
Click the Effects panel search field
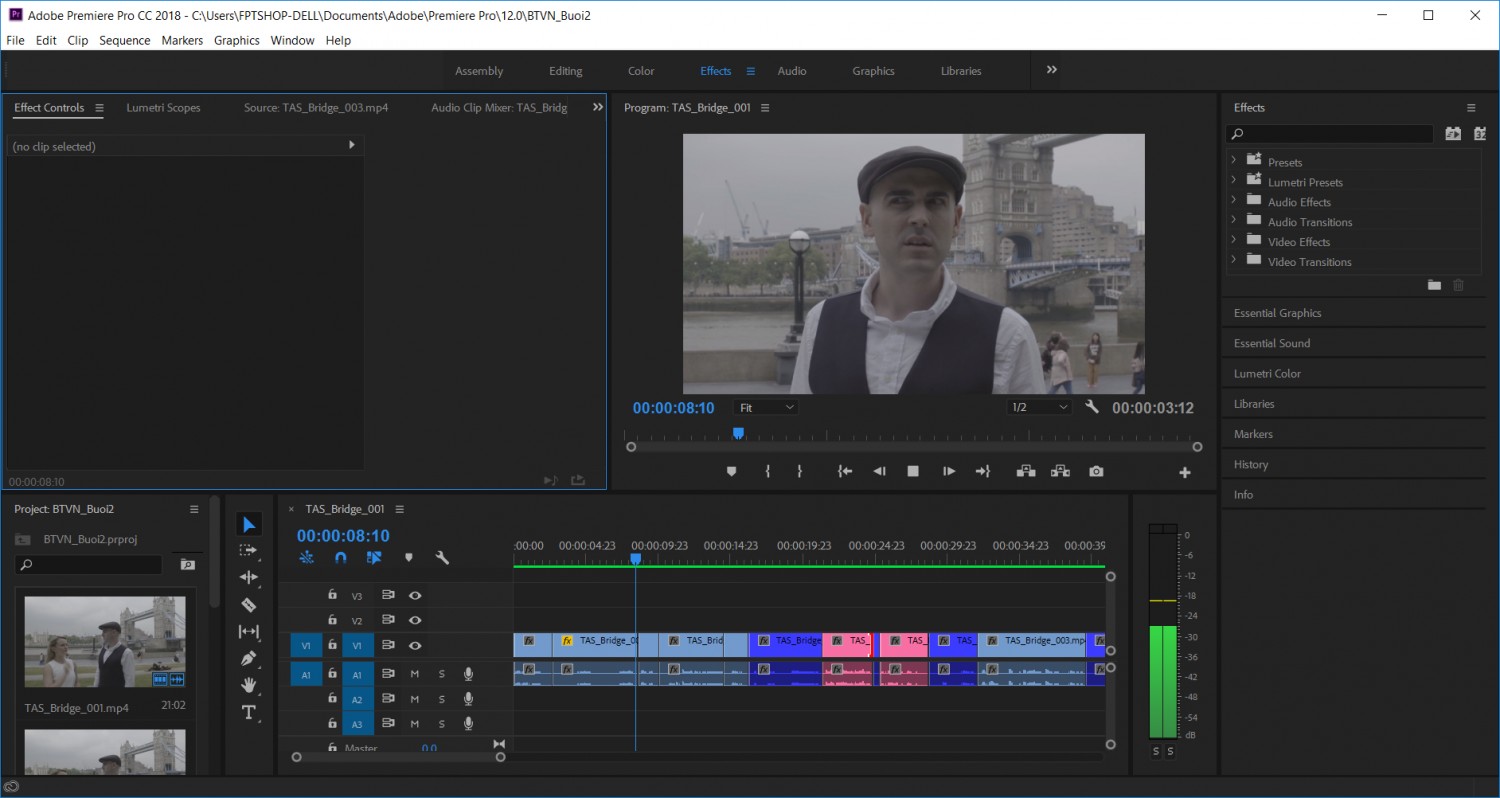1330,134
